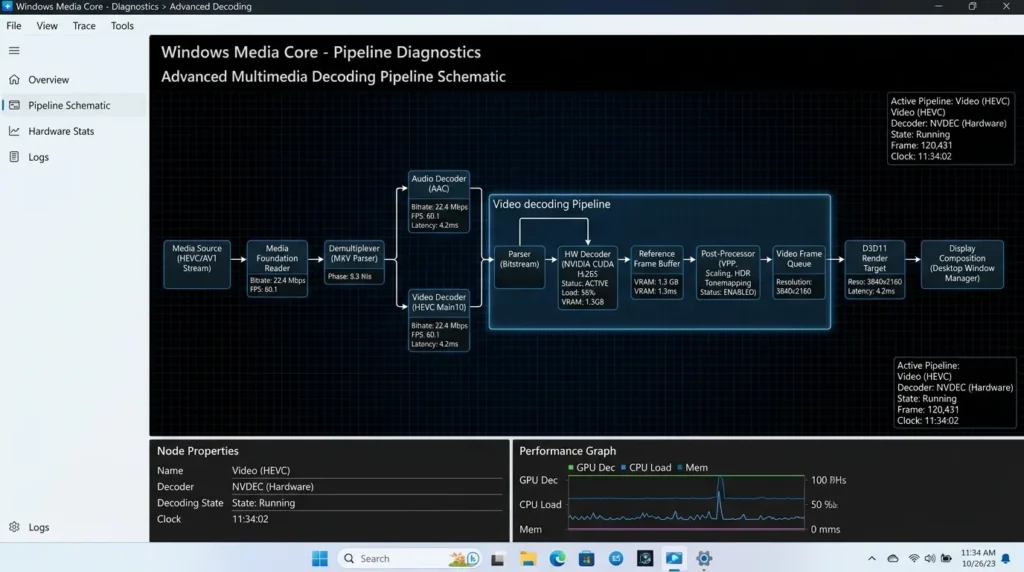Click the Performance Graph panel header

(568, 451)
